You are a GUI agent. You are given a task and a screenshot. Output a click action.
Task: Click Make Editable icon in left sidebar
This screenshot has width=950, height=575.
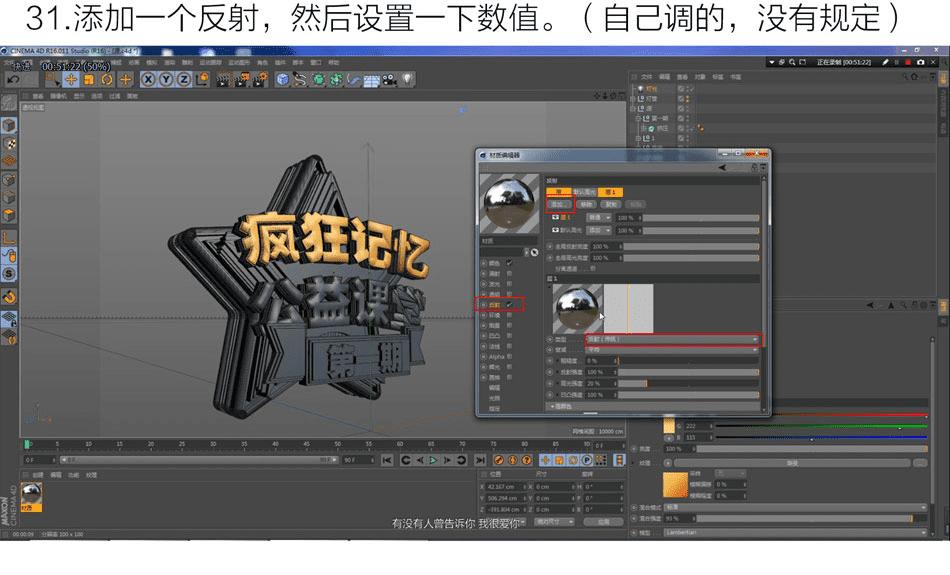[8, 103]
